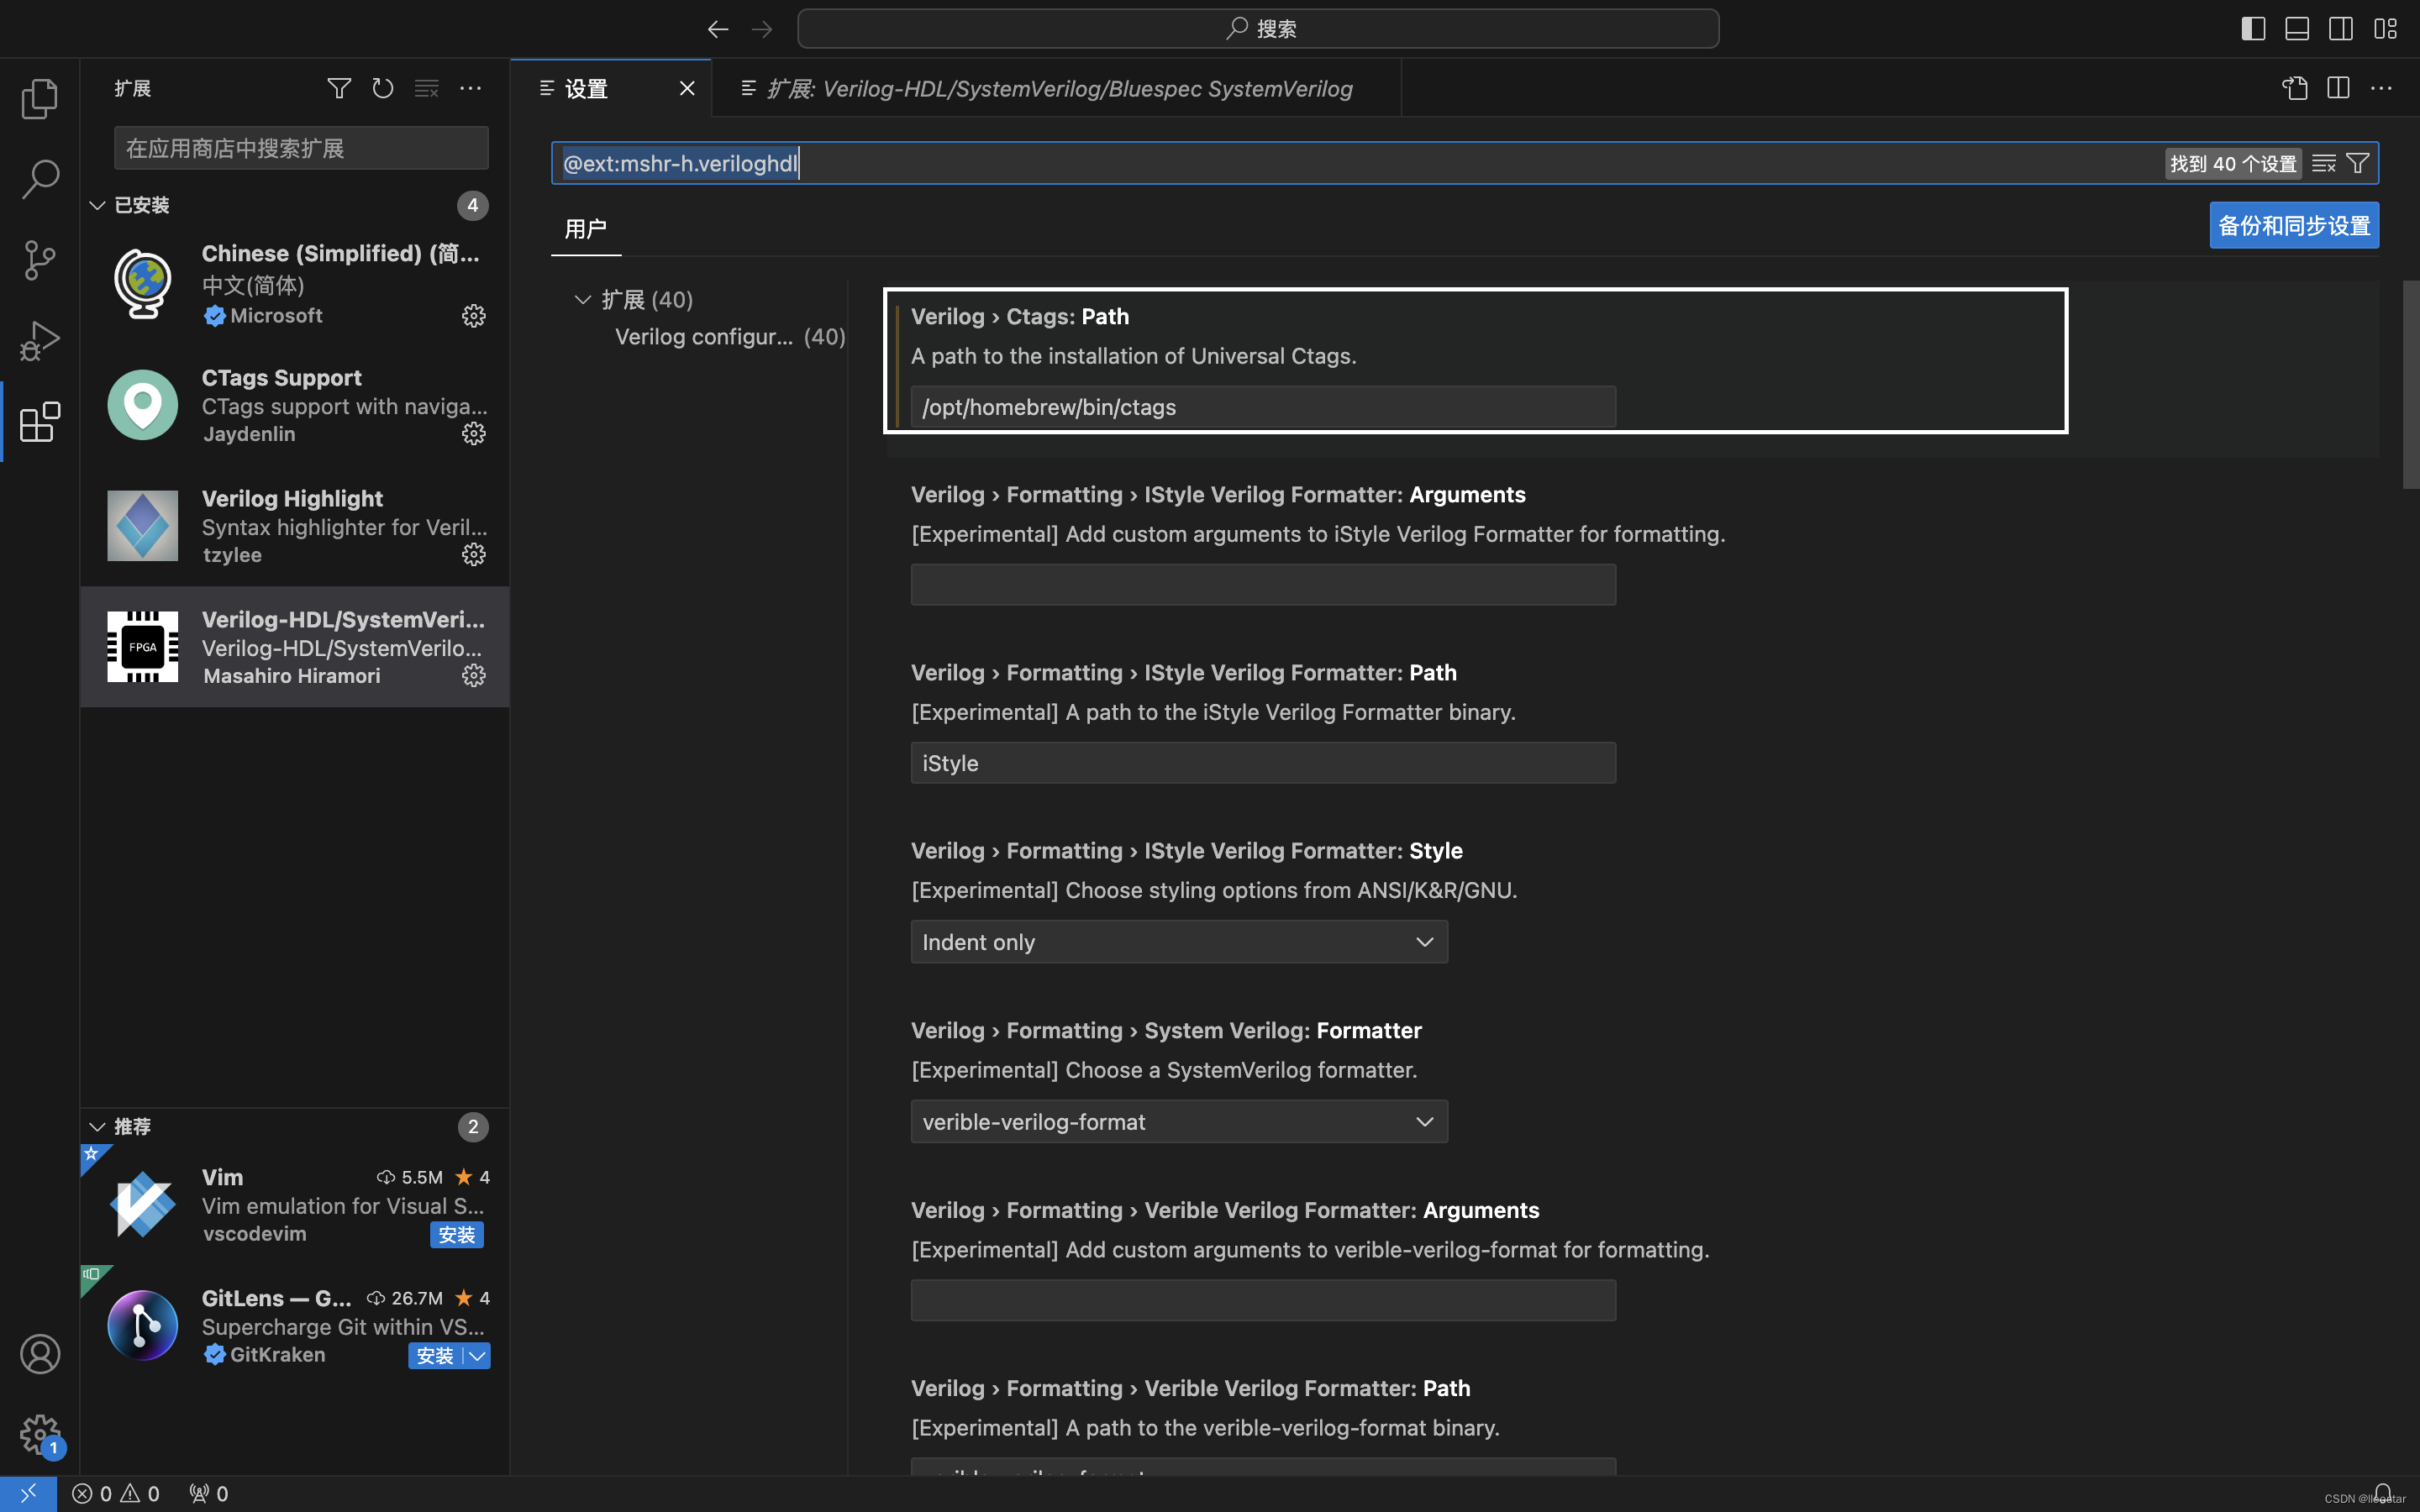Filter settings with funnel icon
2420x1512 pixels.
[2357, 163]
